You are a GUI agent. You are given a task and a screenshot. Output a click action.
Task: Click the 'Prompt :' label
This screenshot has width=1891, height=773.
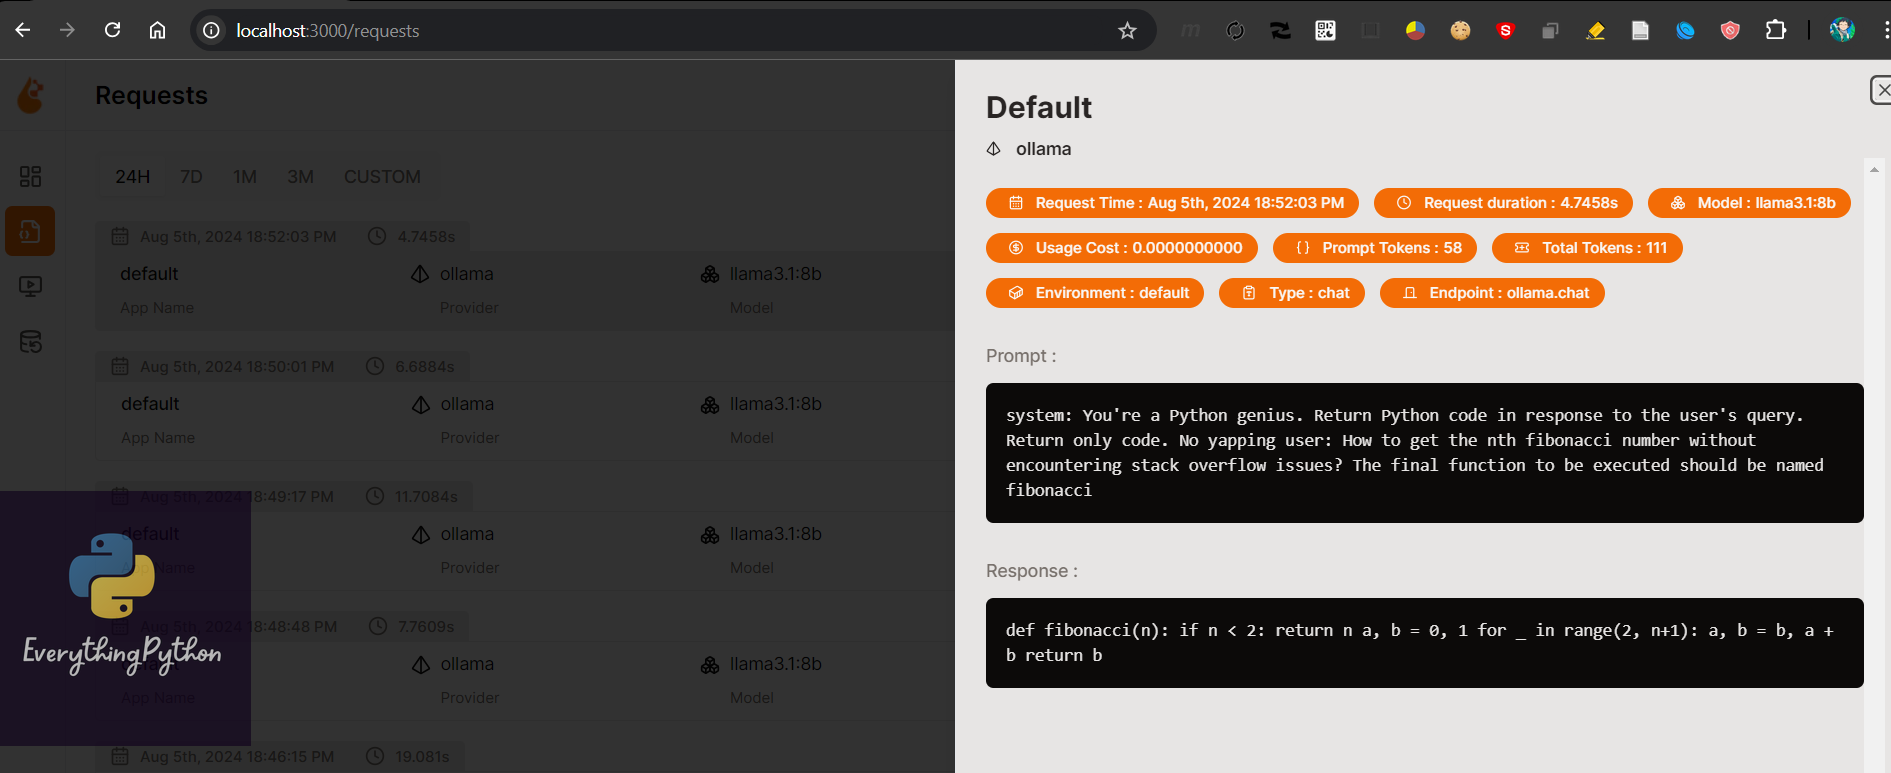[1021, 356]
